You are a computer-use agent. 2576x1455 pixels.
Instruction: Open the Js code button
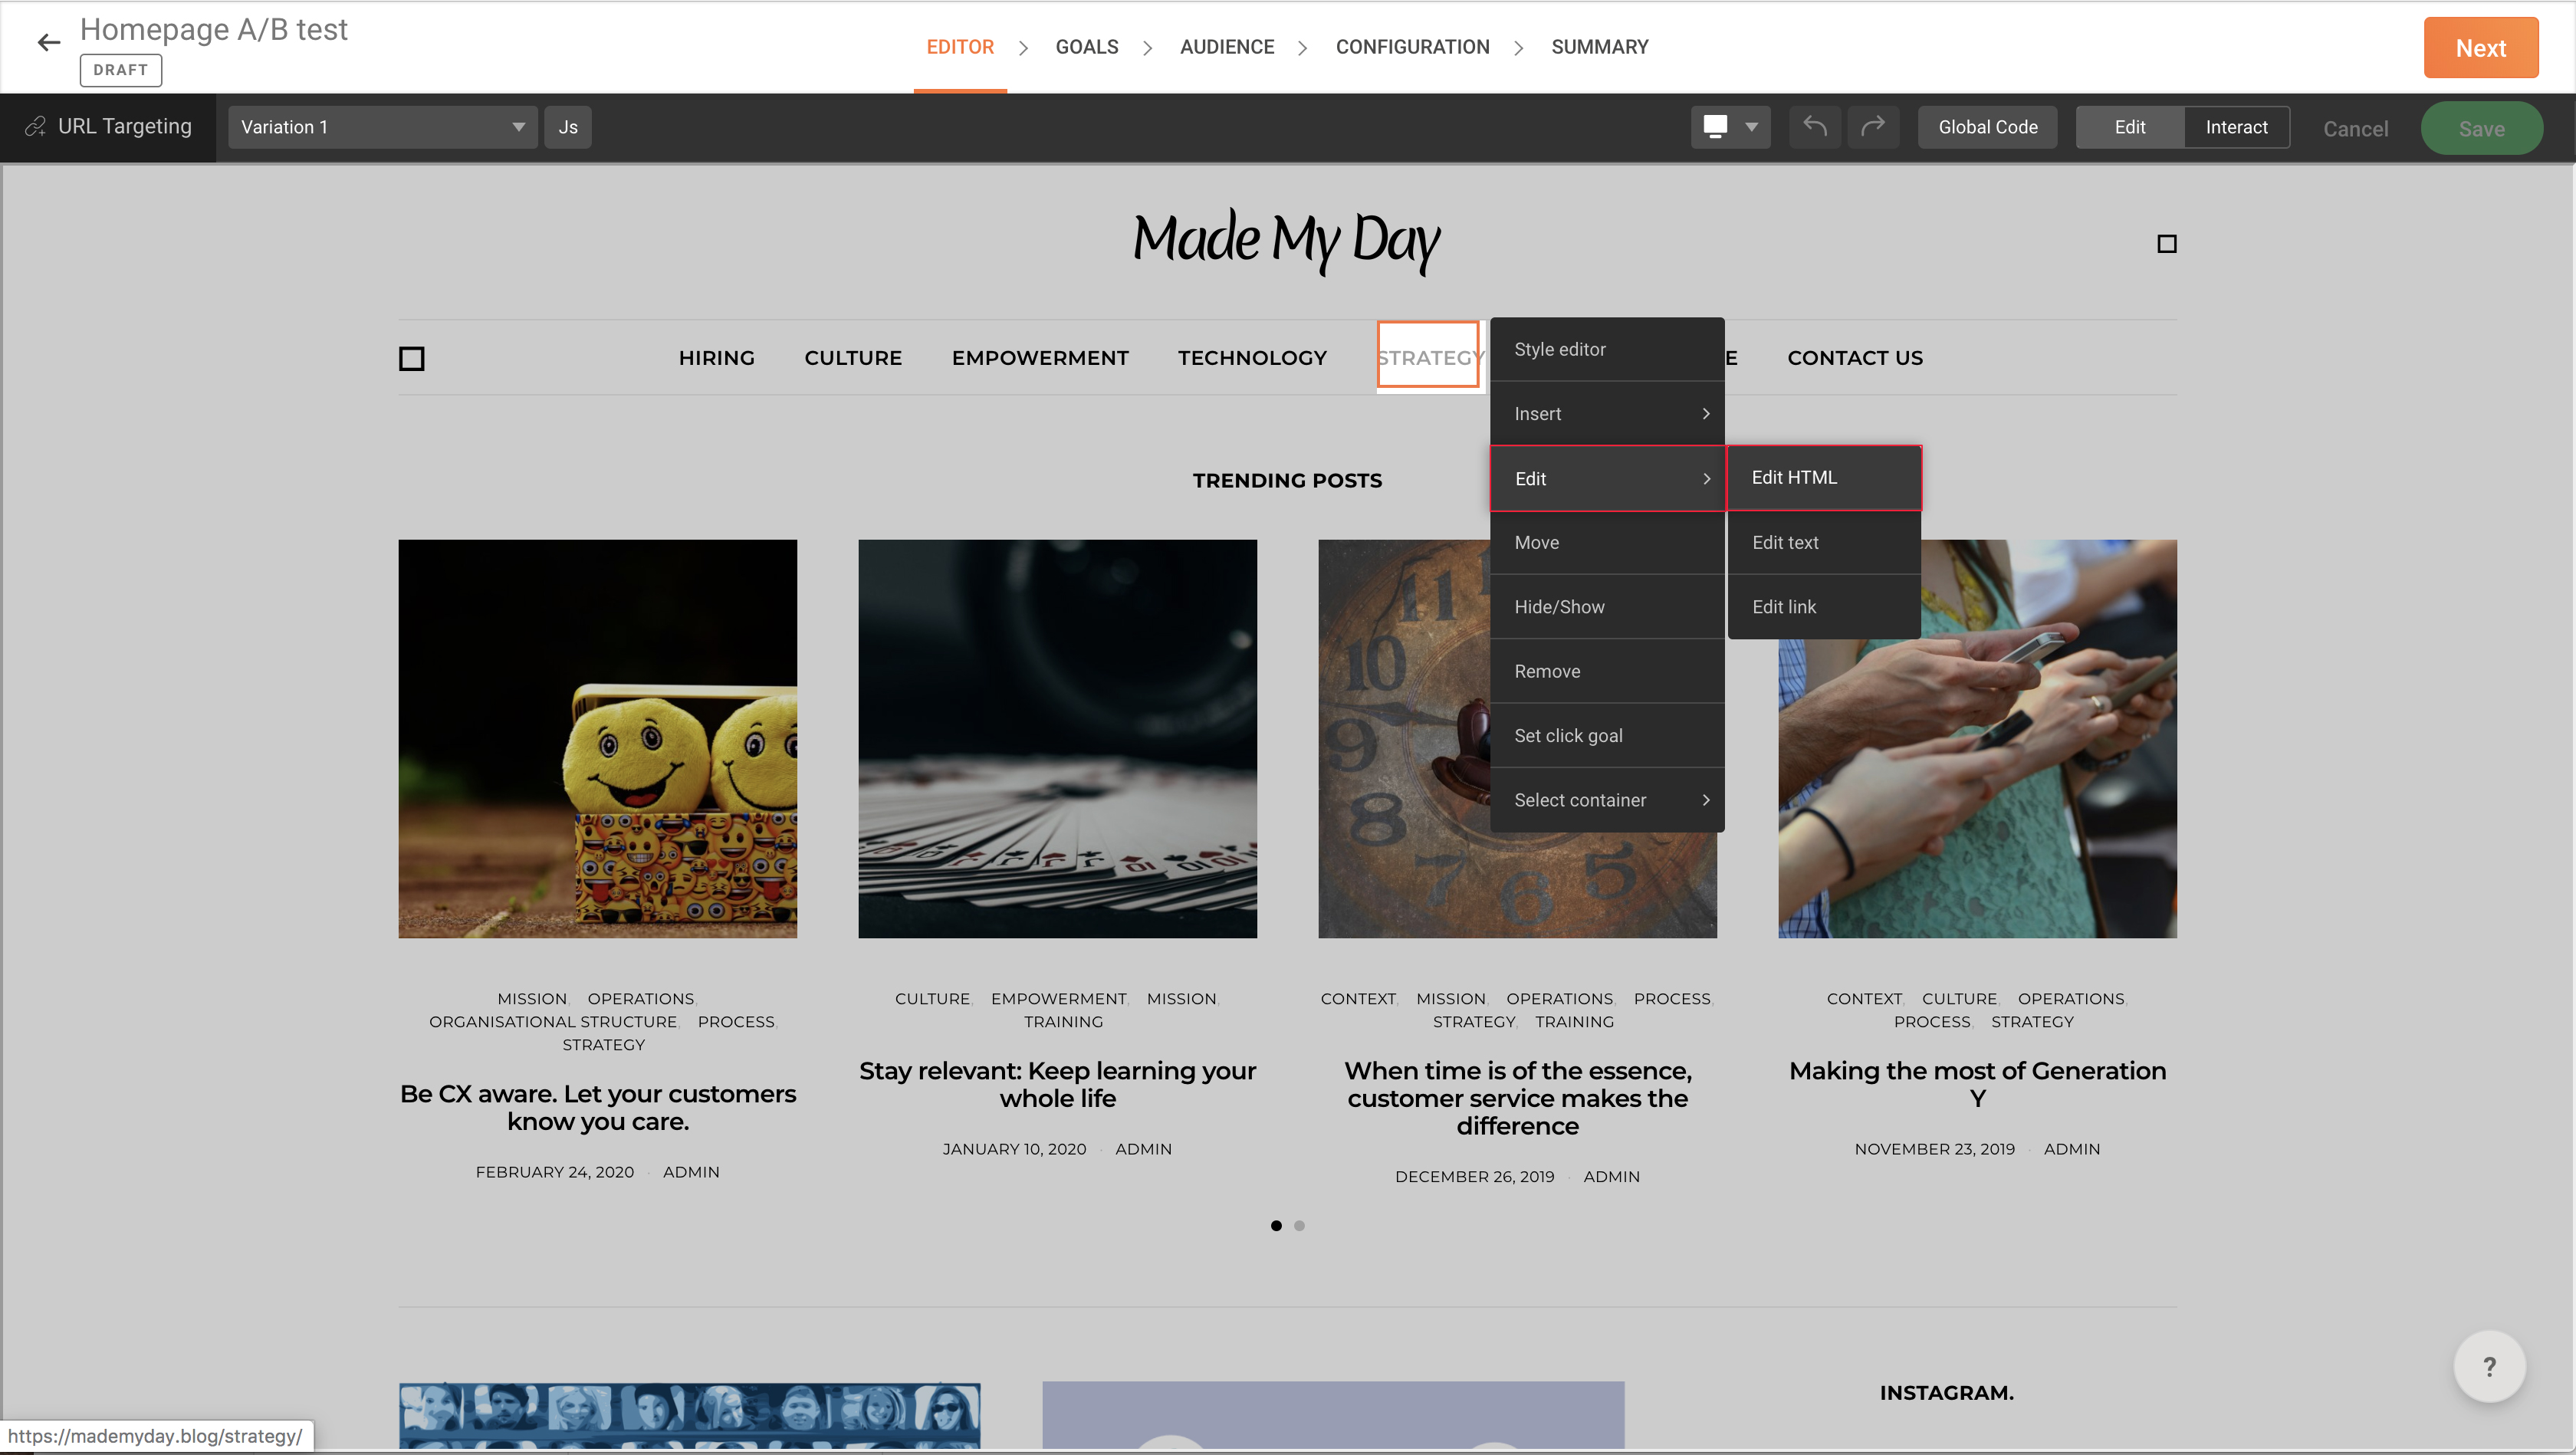[567, 127]
